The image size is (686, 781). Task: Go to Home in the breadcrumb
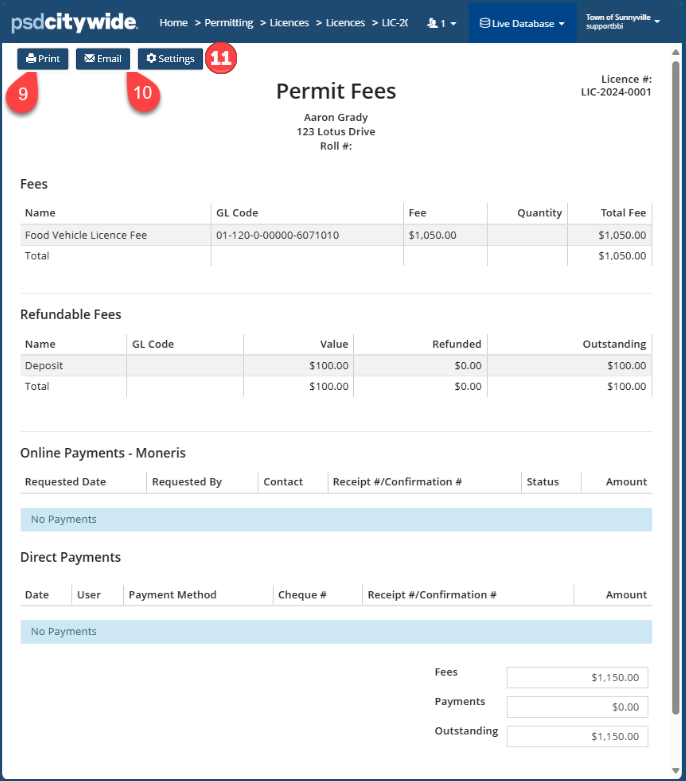click(x=173, y=23)
